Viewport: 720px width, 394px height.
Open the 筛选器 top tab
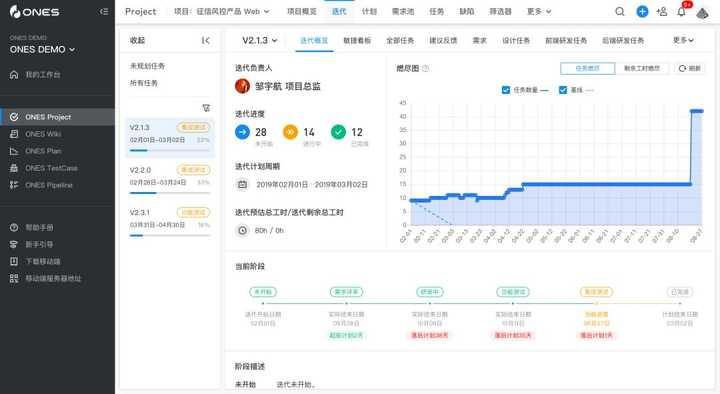pyautogui.click(x=501, y=11)
